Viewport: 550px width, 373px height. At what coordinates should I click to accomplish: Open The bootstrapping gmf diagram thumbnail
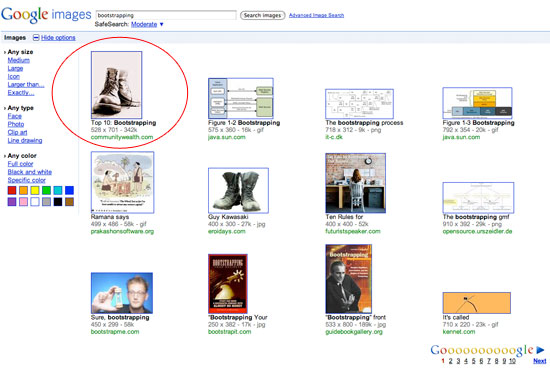pos(478,198)
